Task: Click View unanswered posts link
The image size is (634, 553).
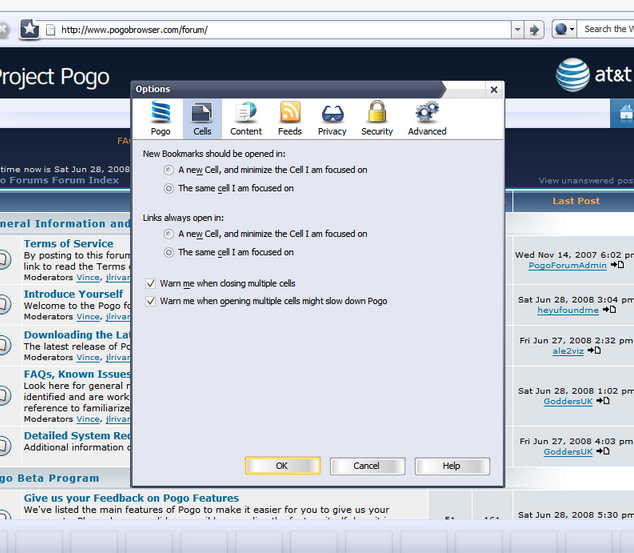Action: point(586,181)
